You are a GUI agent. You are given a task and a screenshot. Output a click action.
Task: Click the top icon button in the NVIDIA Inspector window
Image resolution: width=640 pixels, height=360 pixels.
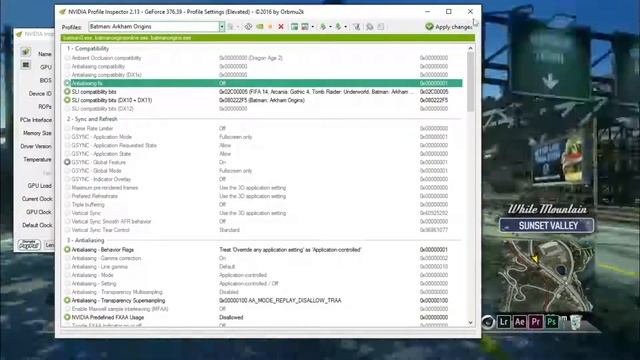pyautogui.click(x=26, y=52)
